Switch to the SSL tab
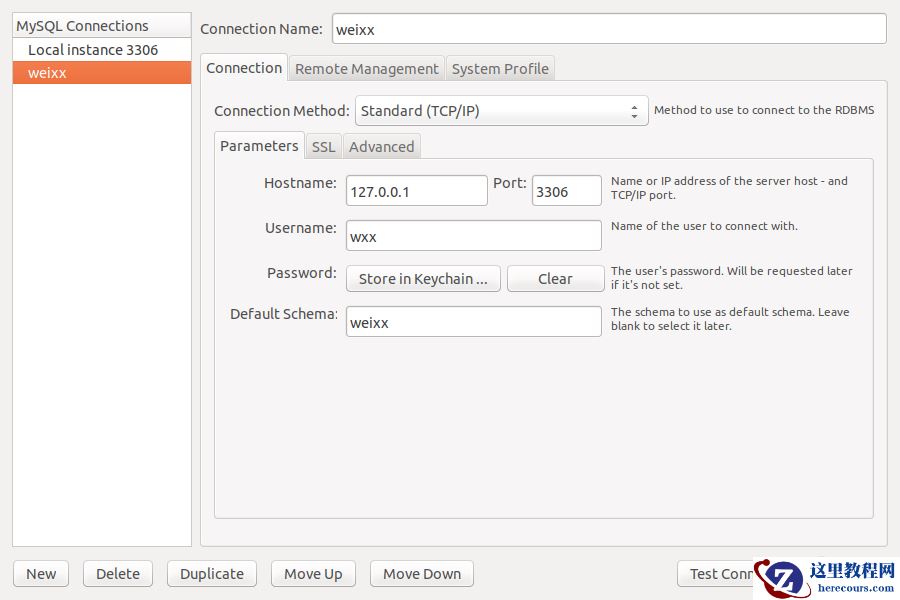 point(323,146)
